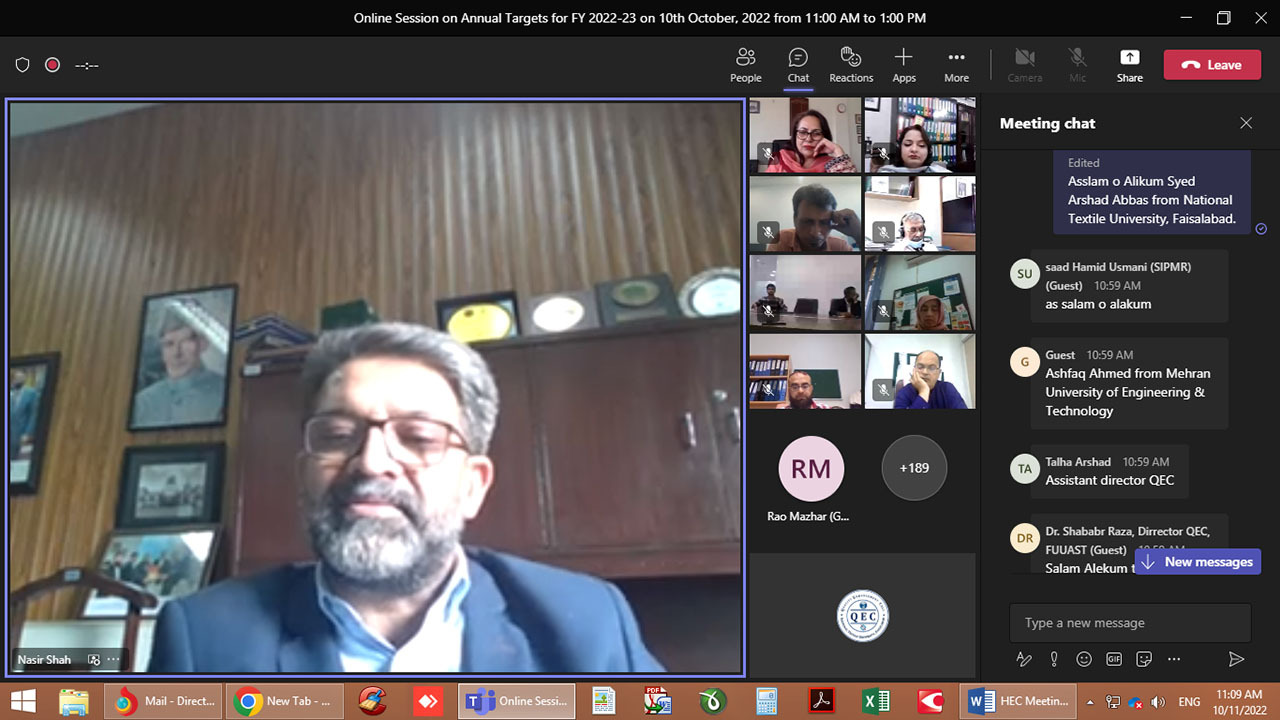1280x720 pixels.
Task: Open the emoji picker in chat
Action: (x=1084, y=659)
